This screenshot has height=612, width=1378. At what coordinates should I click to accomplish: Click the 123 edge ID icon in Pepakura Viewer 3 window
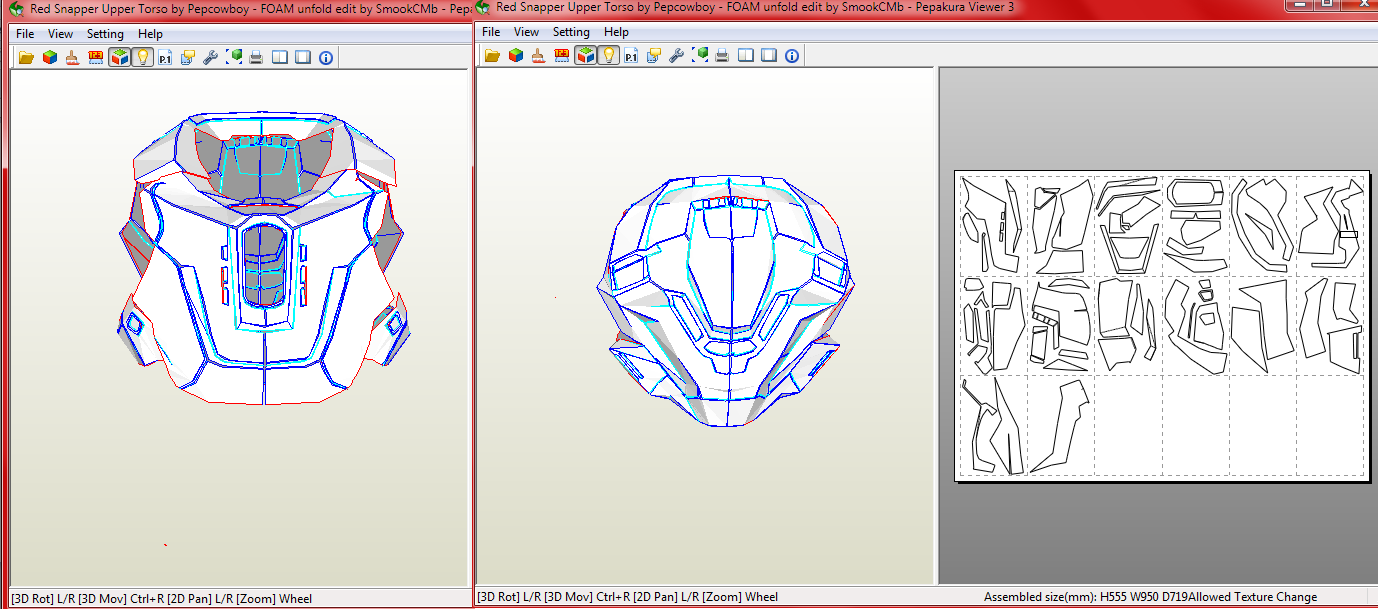coord(562,55)
